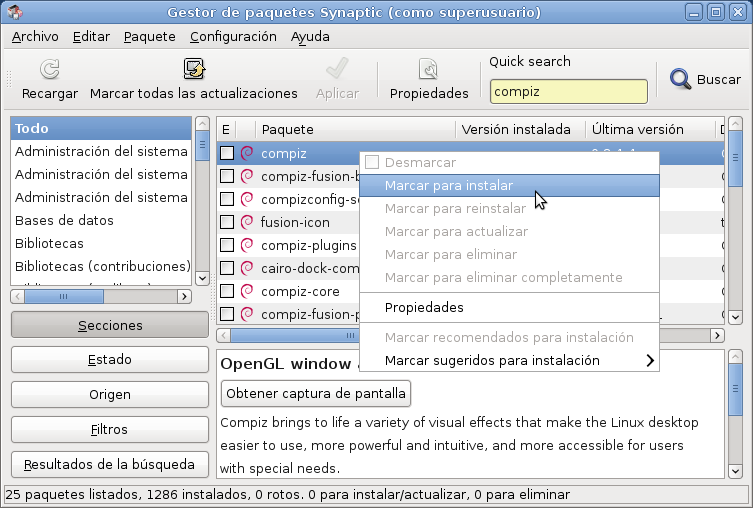Image resolution: width=753 pixels, height=508 pixels.
Task: Select Bibliotecas (contribuciones) category
Action: (x=101, y=266)
